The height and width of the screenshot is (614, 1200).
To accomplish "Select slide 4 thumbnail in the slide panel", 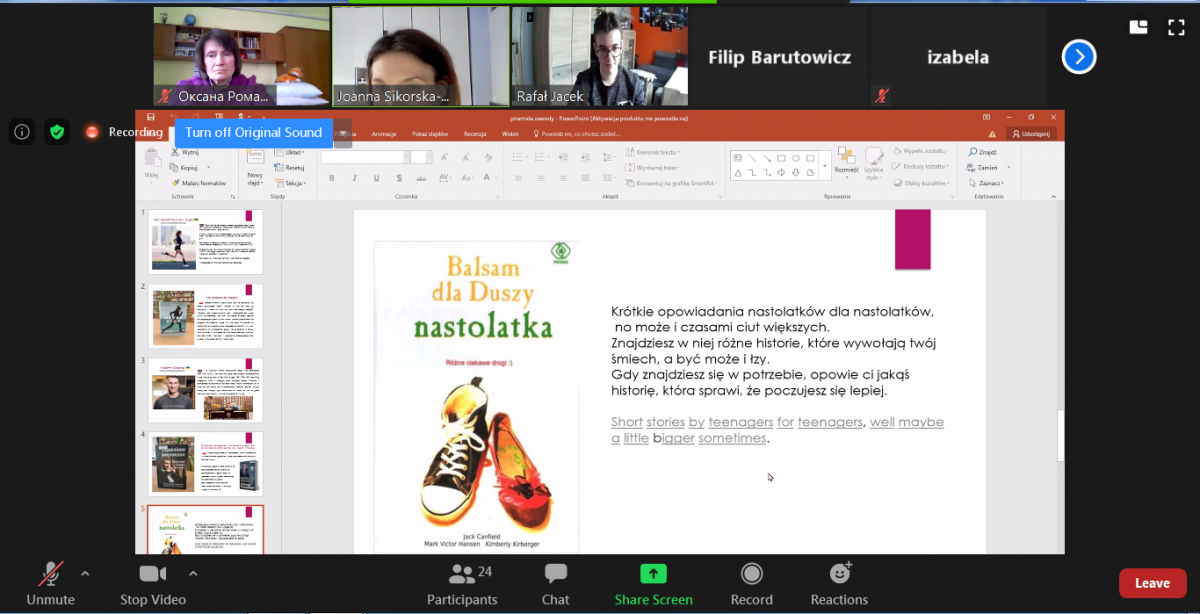I will click(x=206, y=463).
